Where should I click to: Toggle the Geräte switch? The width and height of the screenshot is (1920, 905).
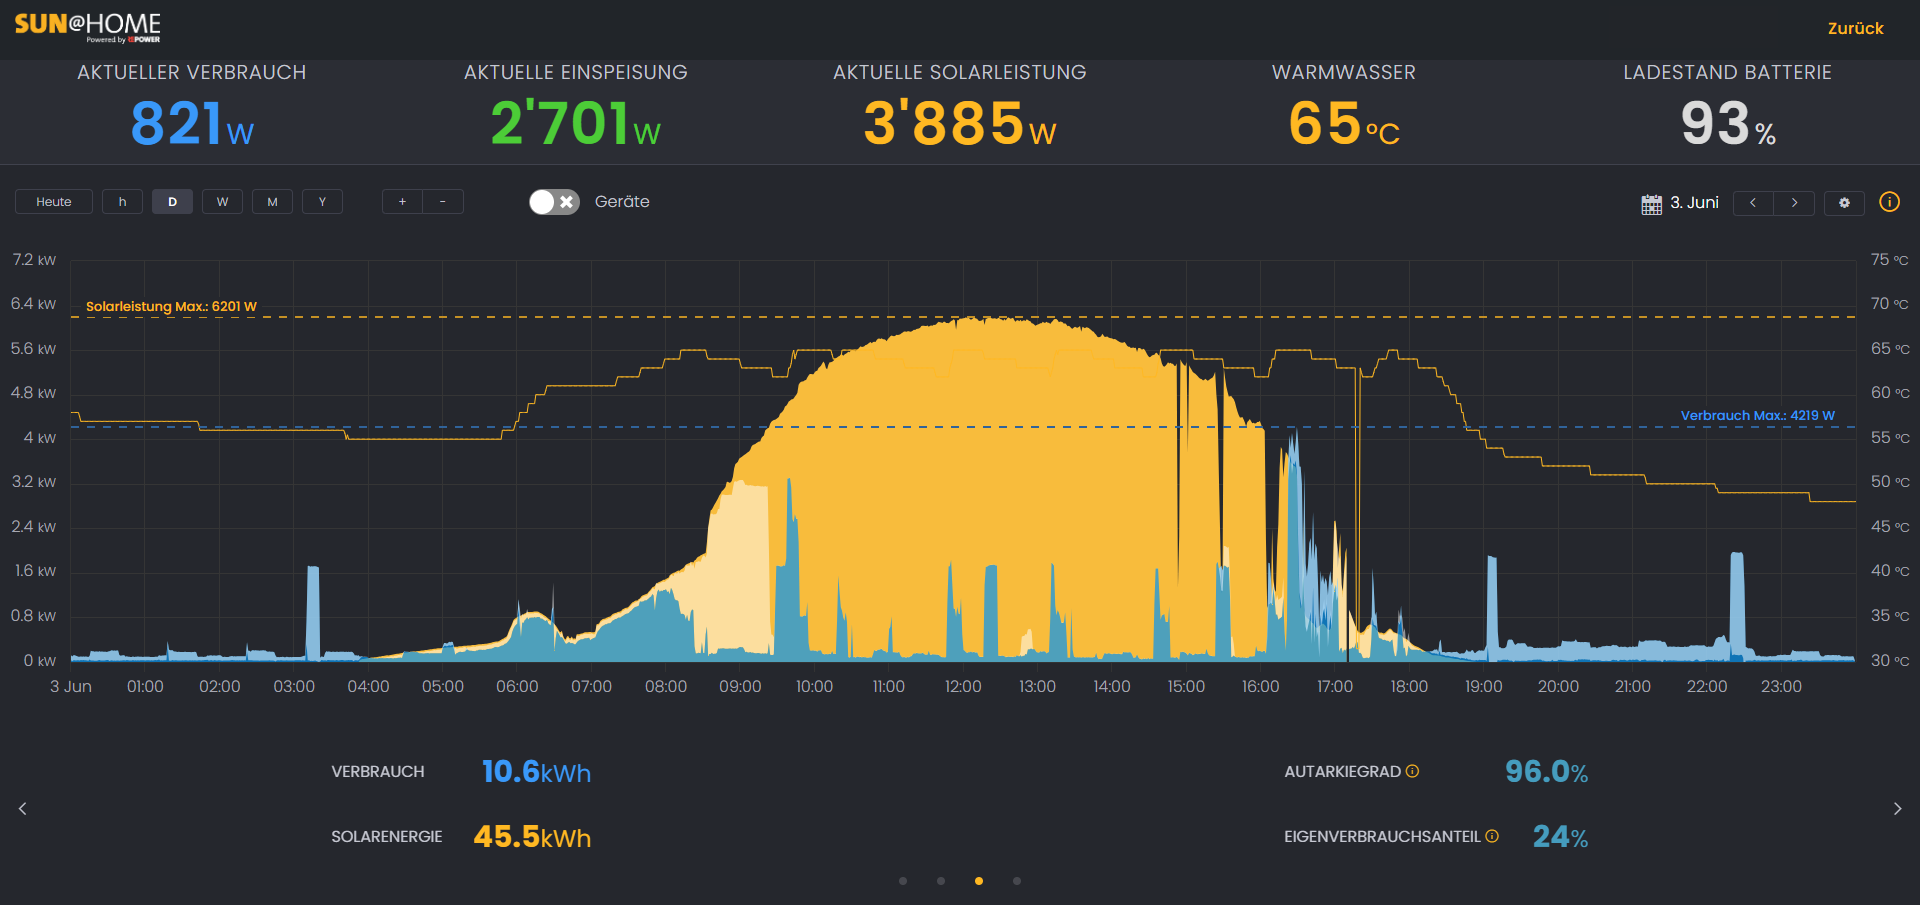[x=554, y=202]
